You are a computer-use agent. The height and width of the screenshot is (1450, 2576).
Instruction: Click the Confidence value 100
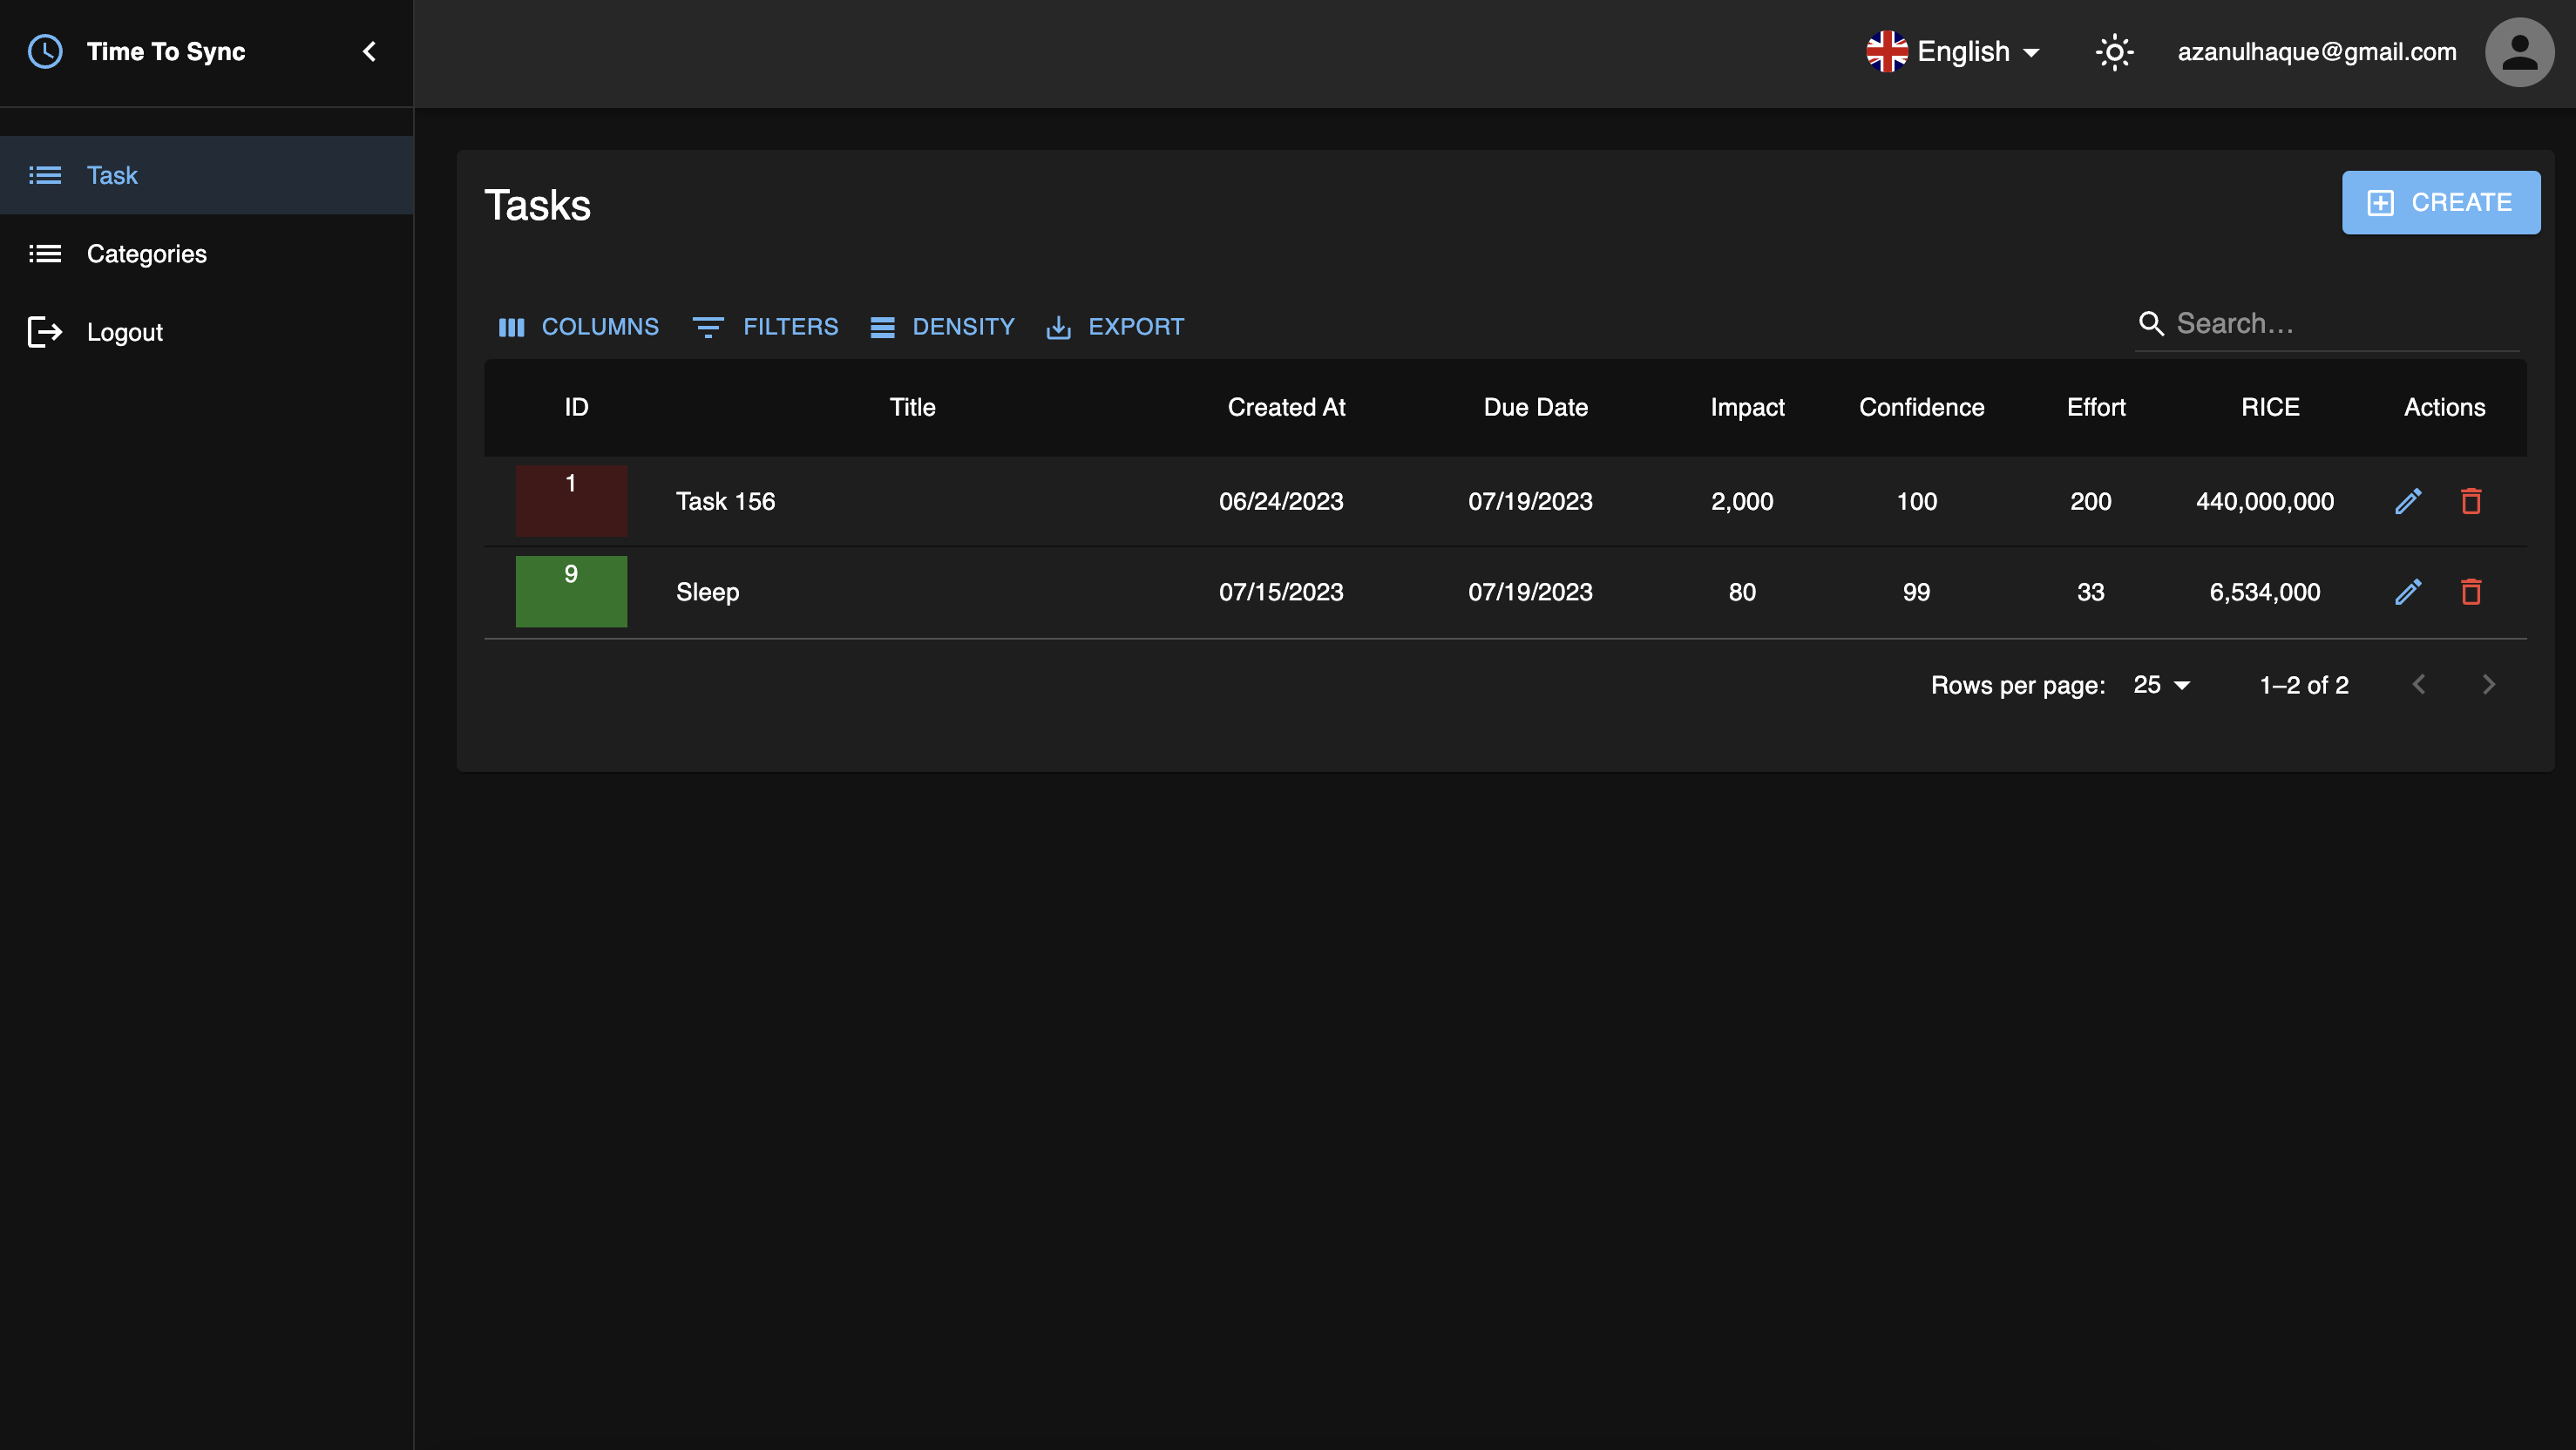[1916, 502]
